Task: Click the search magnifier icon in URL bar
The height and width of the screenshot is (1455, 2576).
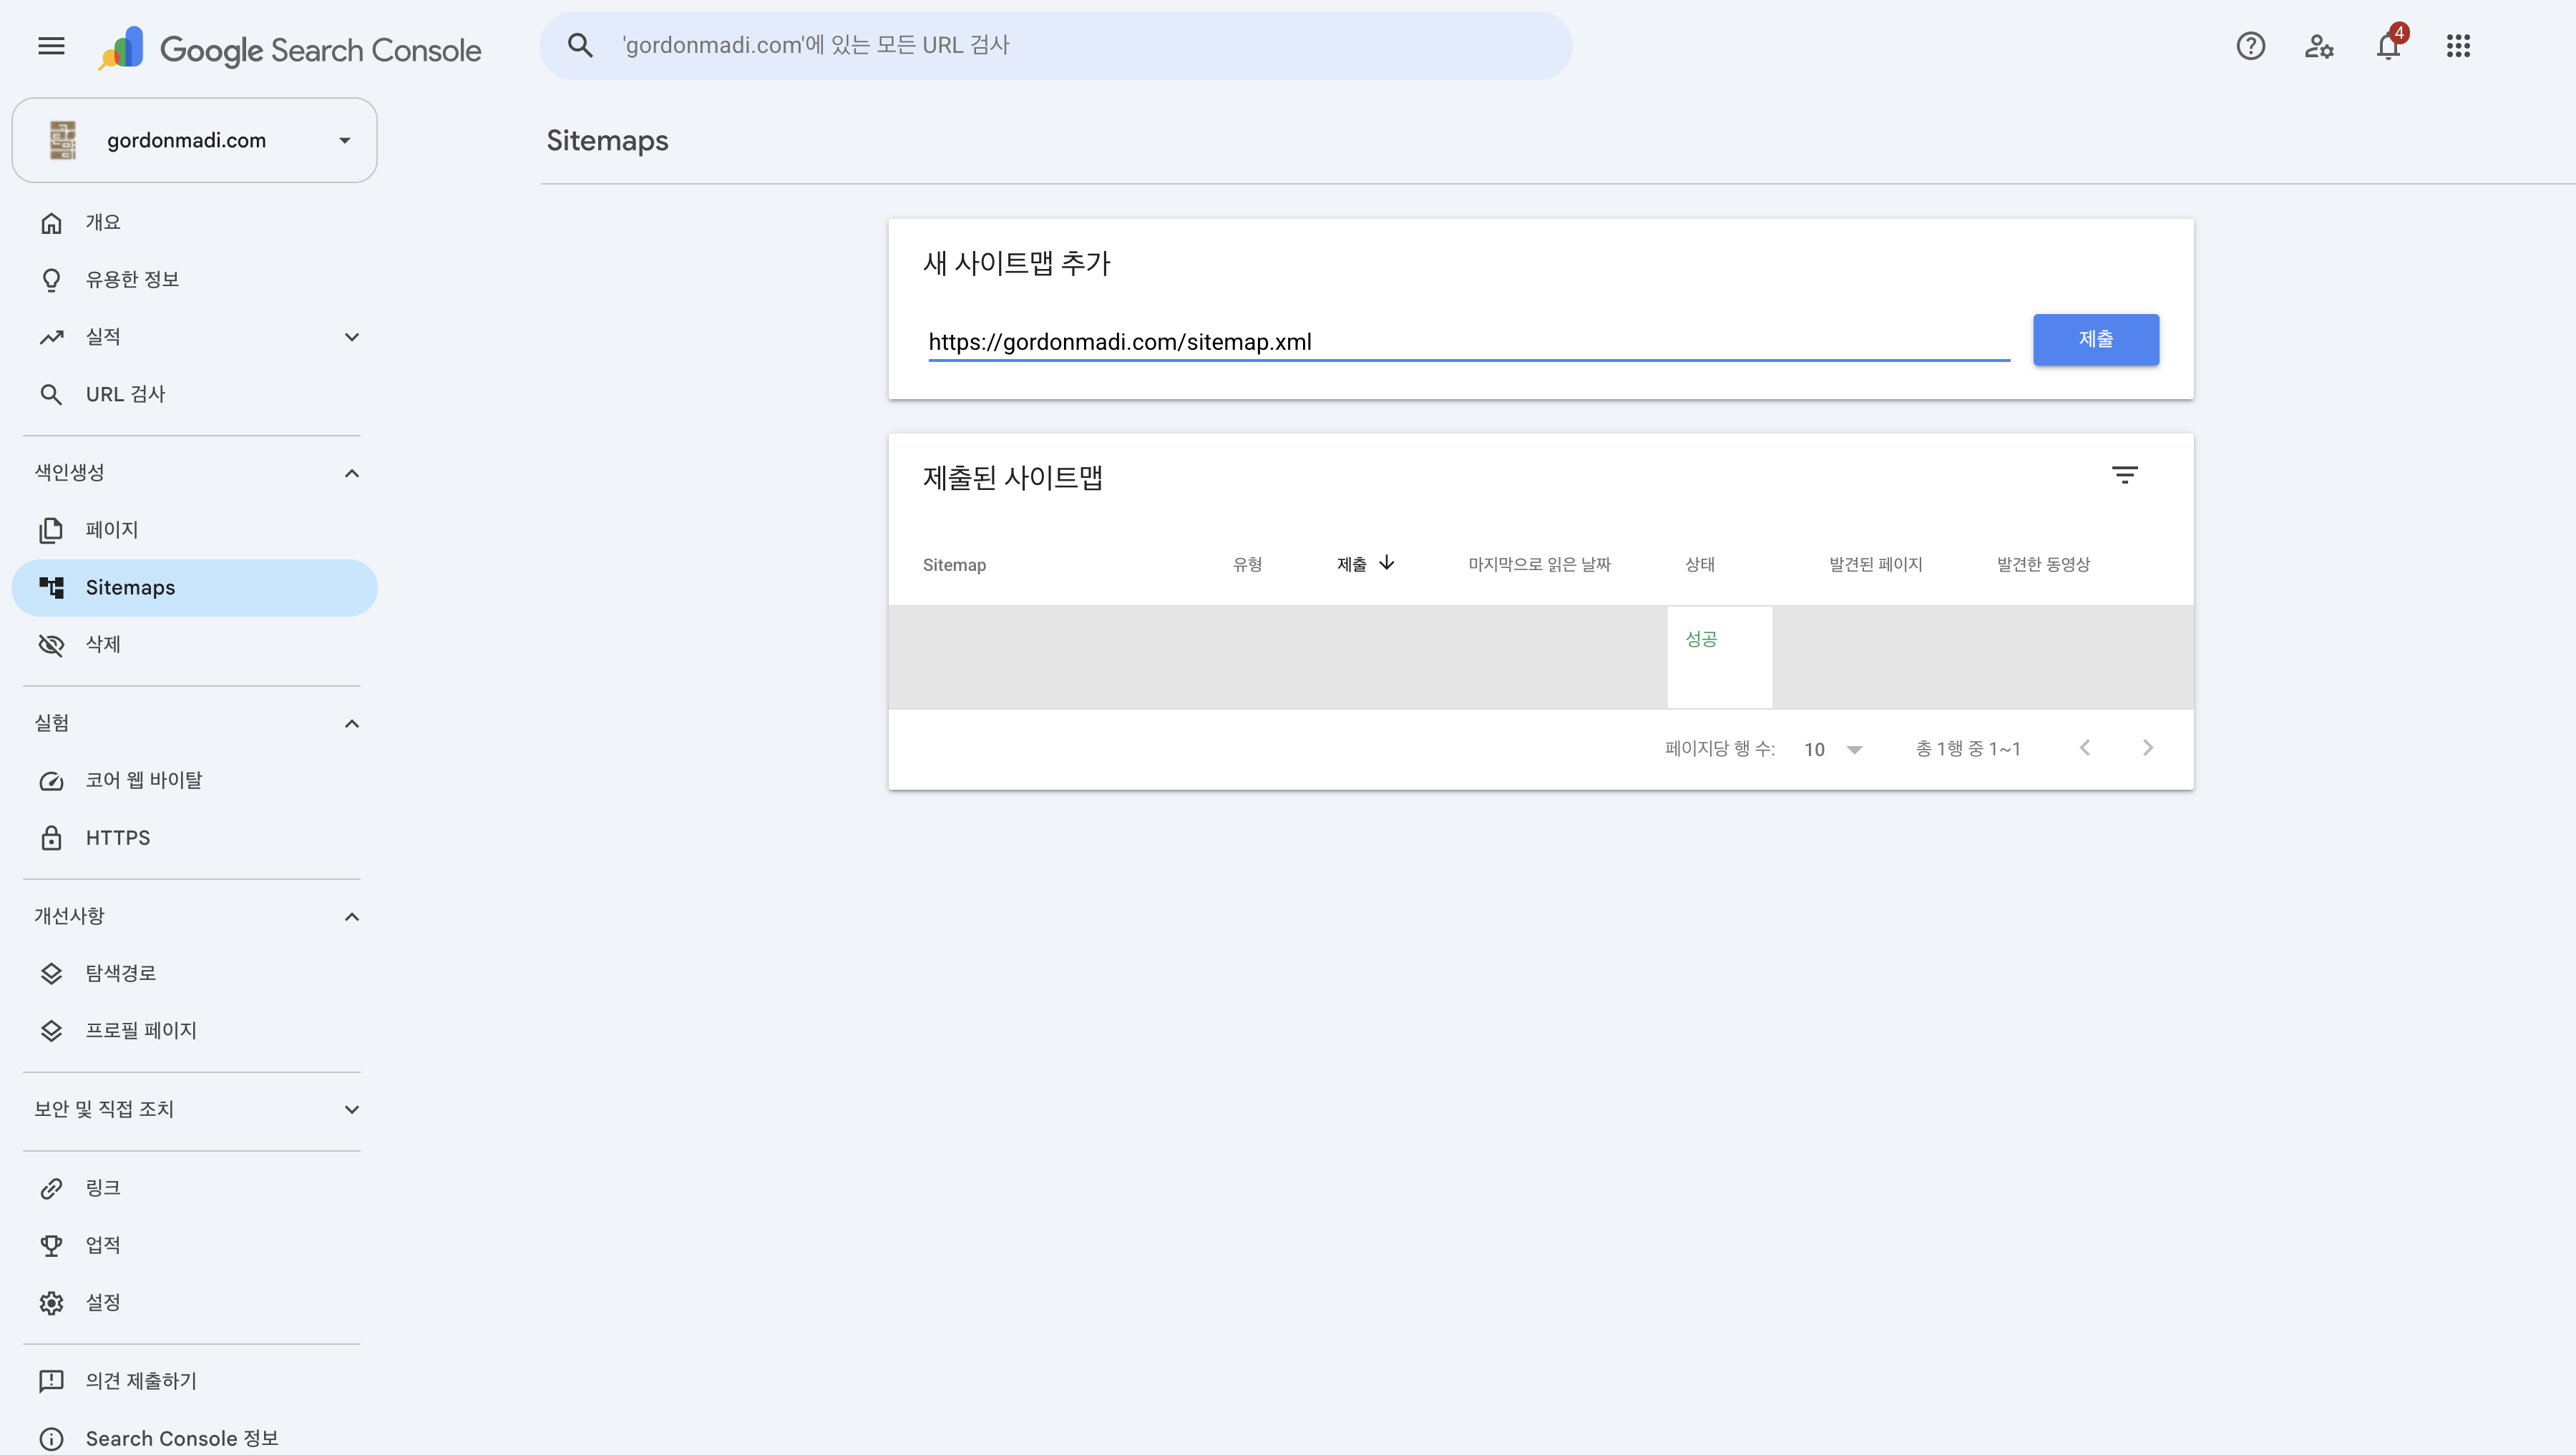Action: click(580, 45)
